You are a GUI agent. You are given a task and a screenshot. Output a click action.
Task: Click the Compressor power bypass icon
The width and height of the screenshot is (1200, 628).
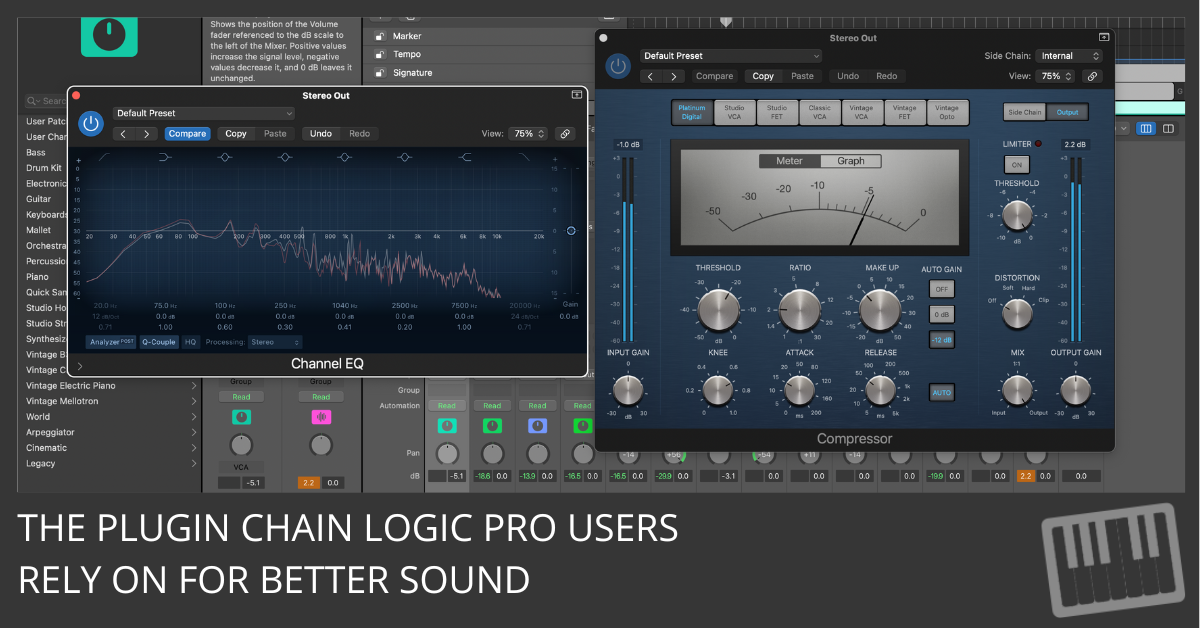(618, 66)
